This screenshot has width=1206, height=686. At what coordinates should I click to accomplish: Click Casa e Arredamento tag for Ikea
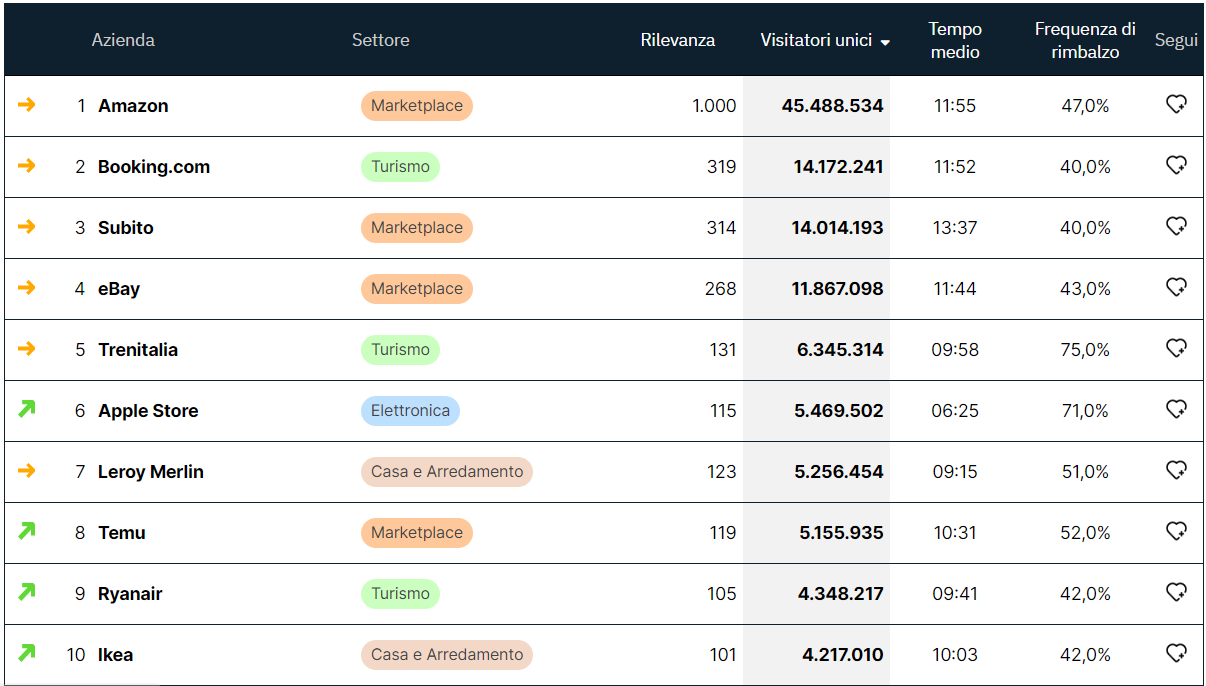click(x=447, y=655)
